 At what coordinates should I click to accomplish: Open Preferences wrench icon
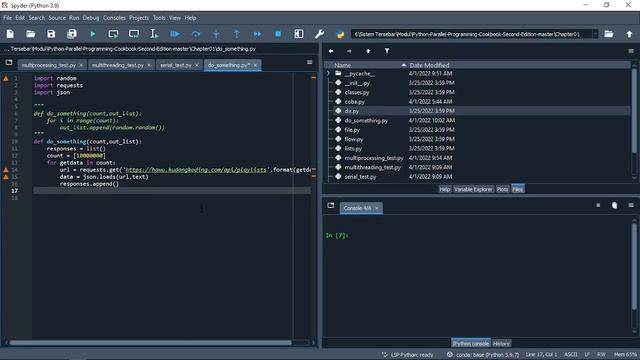pos(320,34)
